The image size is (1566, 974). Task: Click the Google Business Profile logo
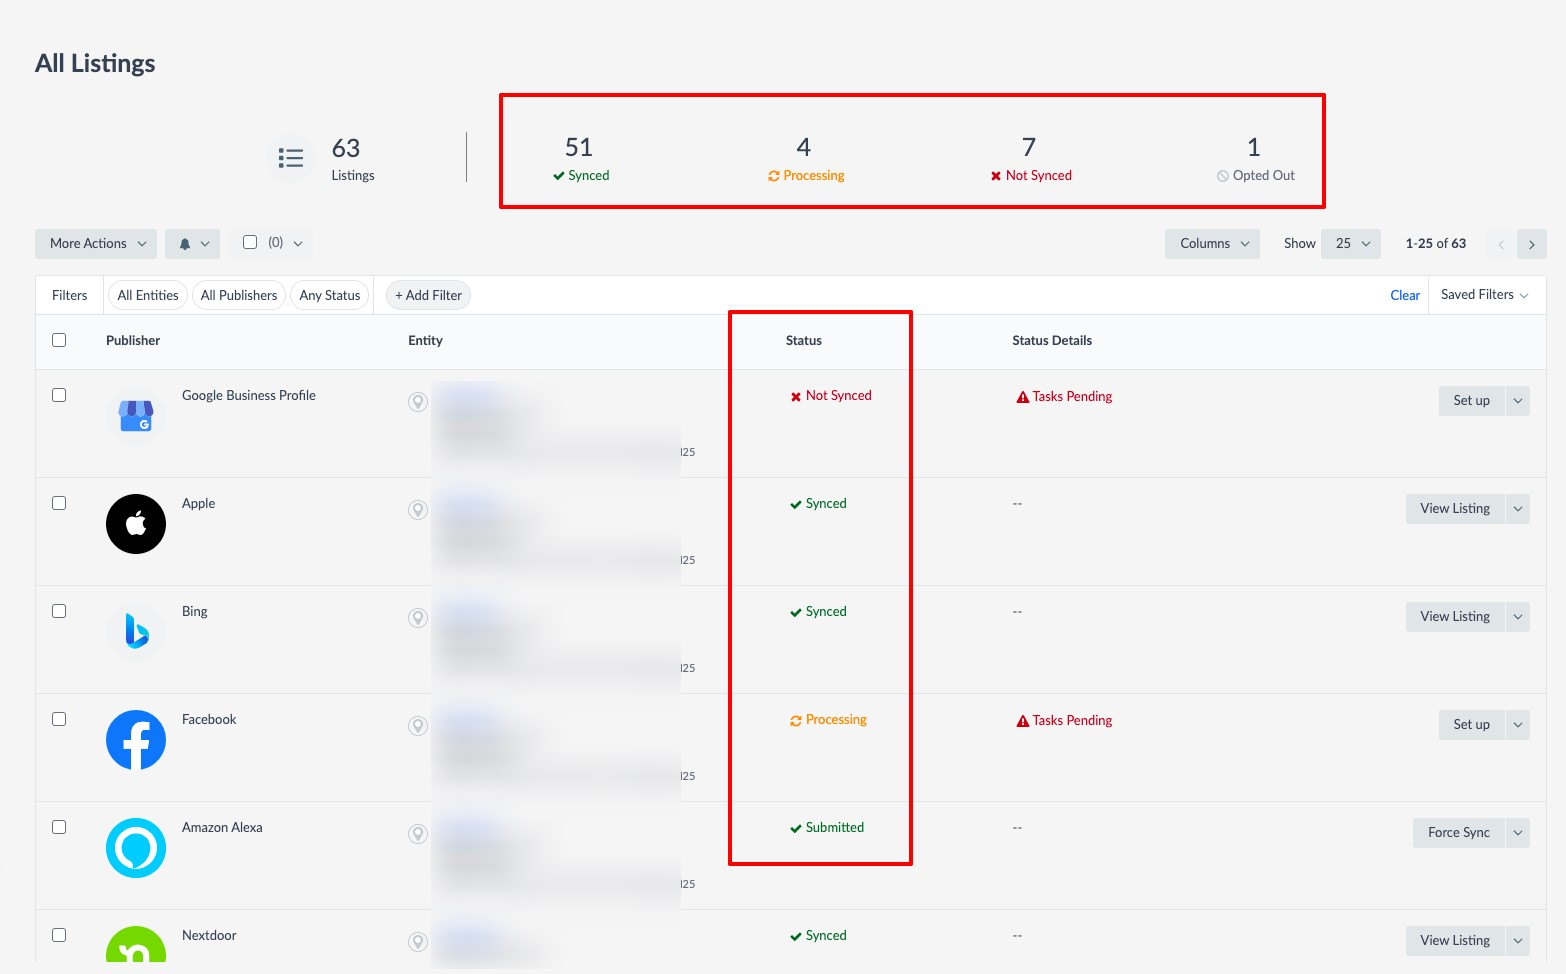(x=136, y=416)
